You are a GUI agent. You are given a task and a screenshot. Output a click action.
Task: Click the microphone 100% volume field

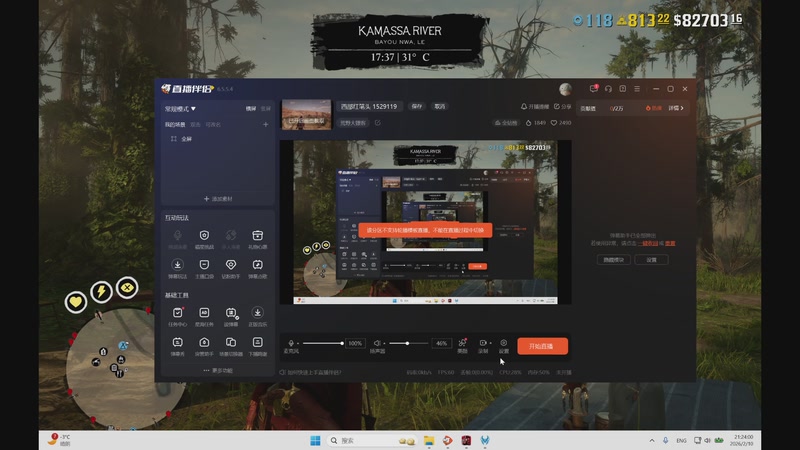coord(355,343)
